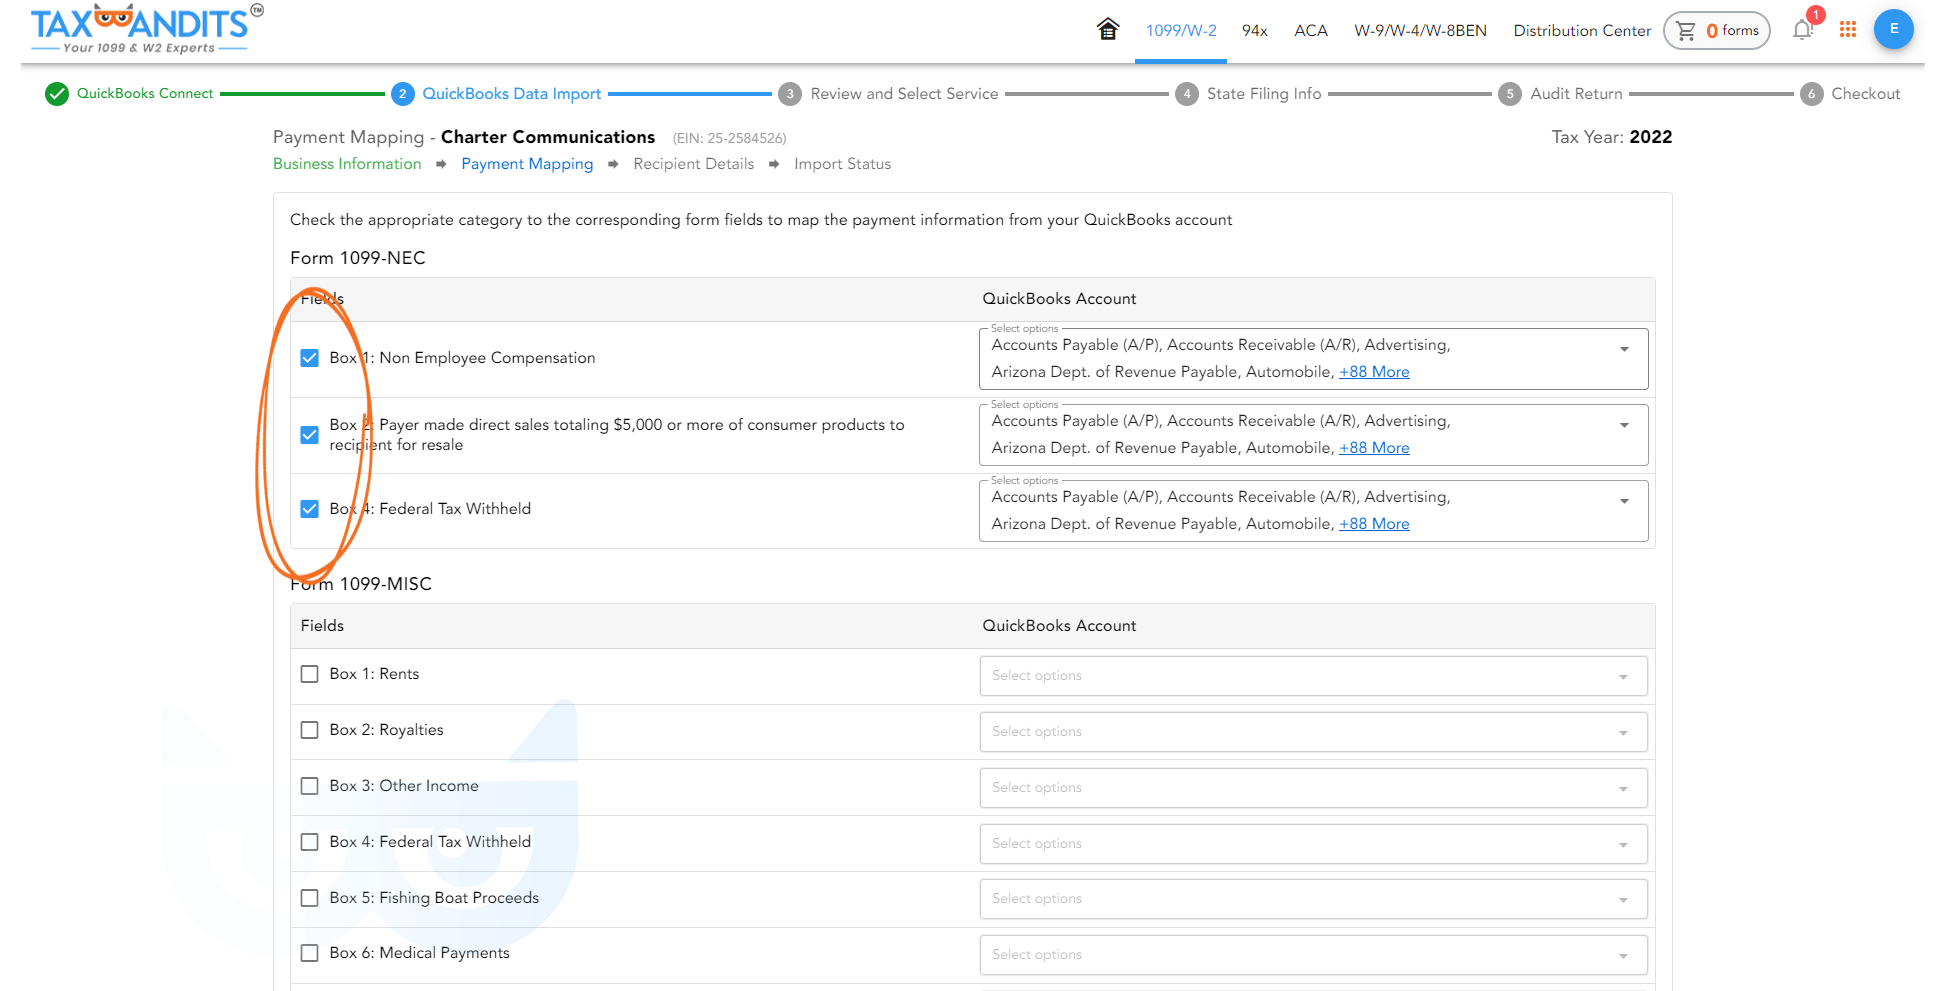The width and height of the screenshot is (1945, 991).
Task: Switch to the ACA tab
Action: [x=1311, y=31]
